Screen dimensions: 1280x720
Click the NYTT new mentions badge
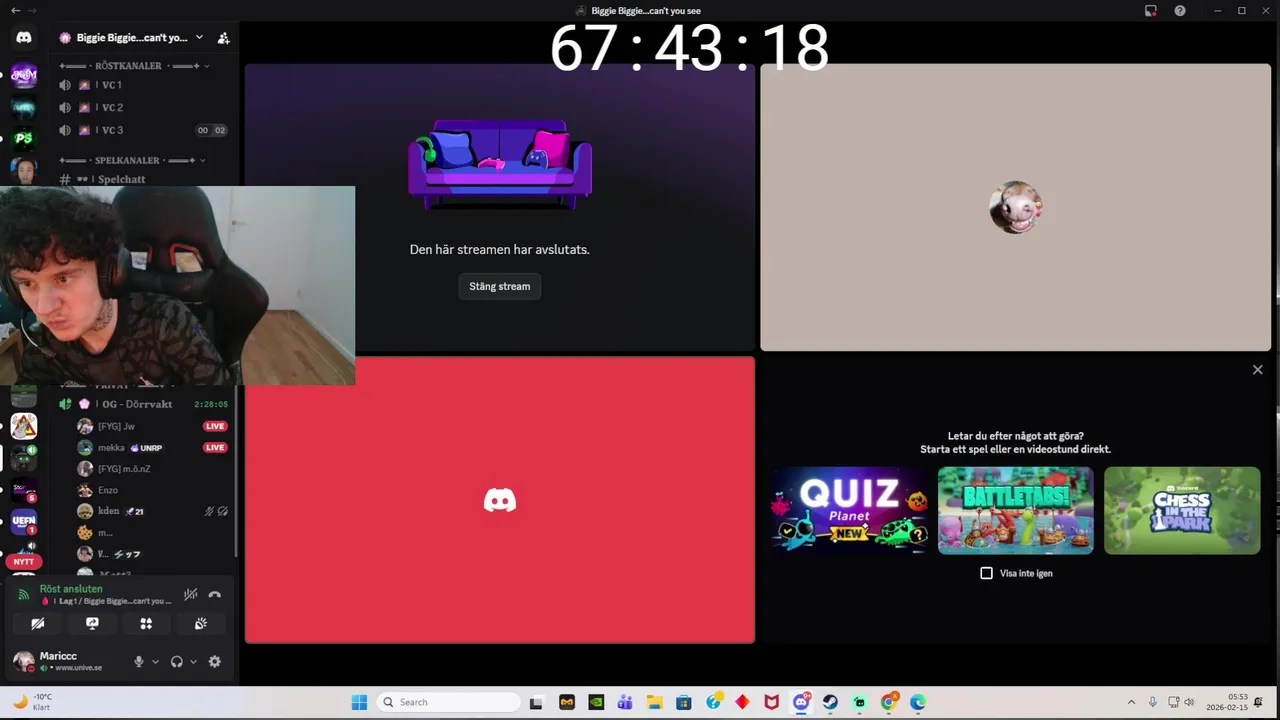pyautogui.click(x=24, y=562)
